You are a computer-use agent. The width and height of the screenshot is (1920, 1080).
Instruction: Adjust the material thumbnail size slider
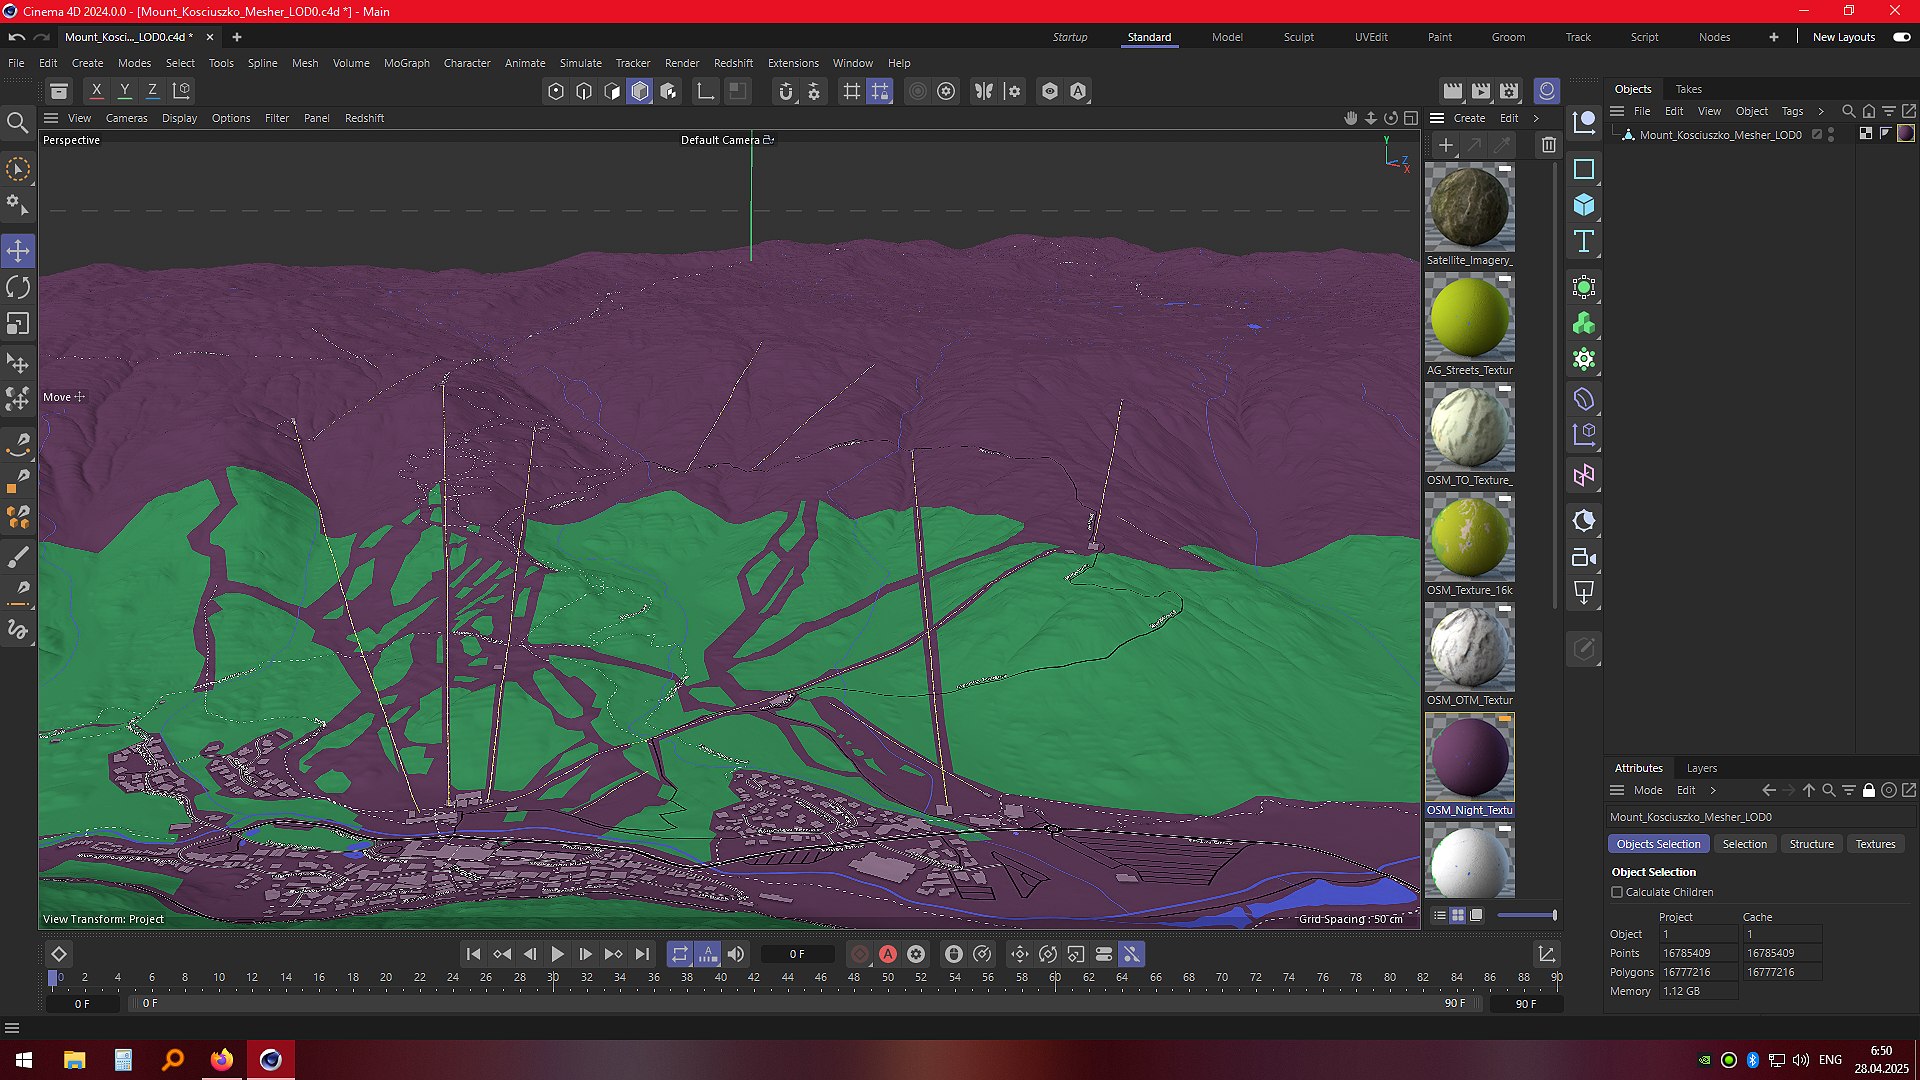click(1526, 915)
